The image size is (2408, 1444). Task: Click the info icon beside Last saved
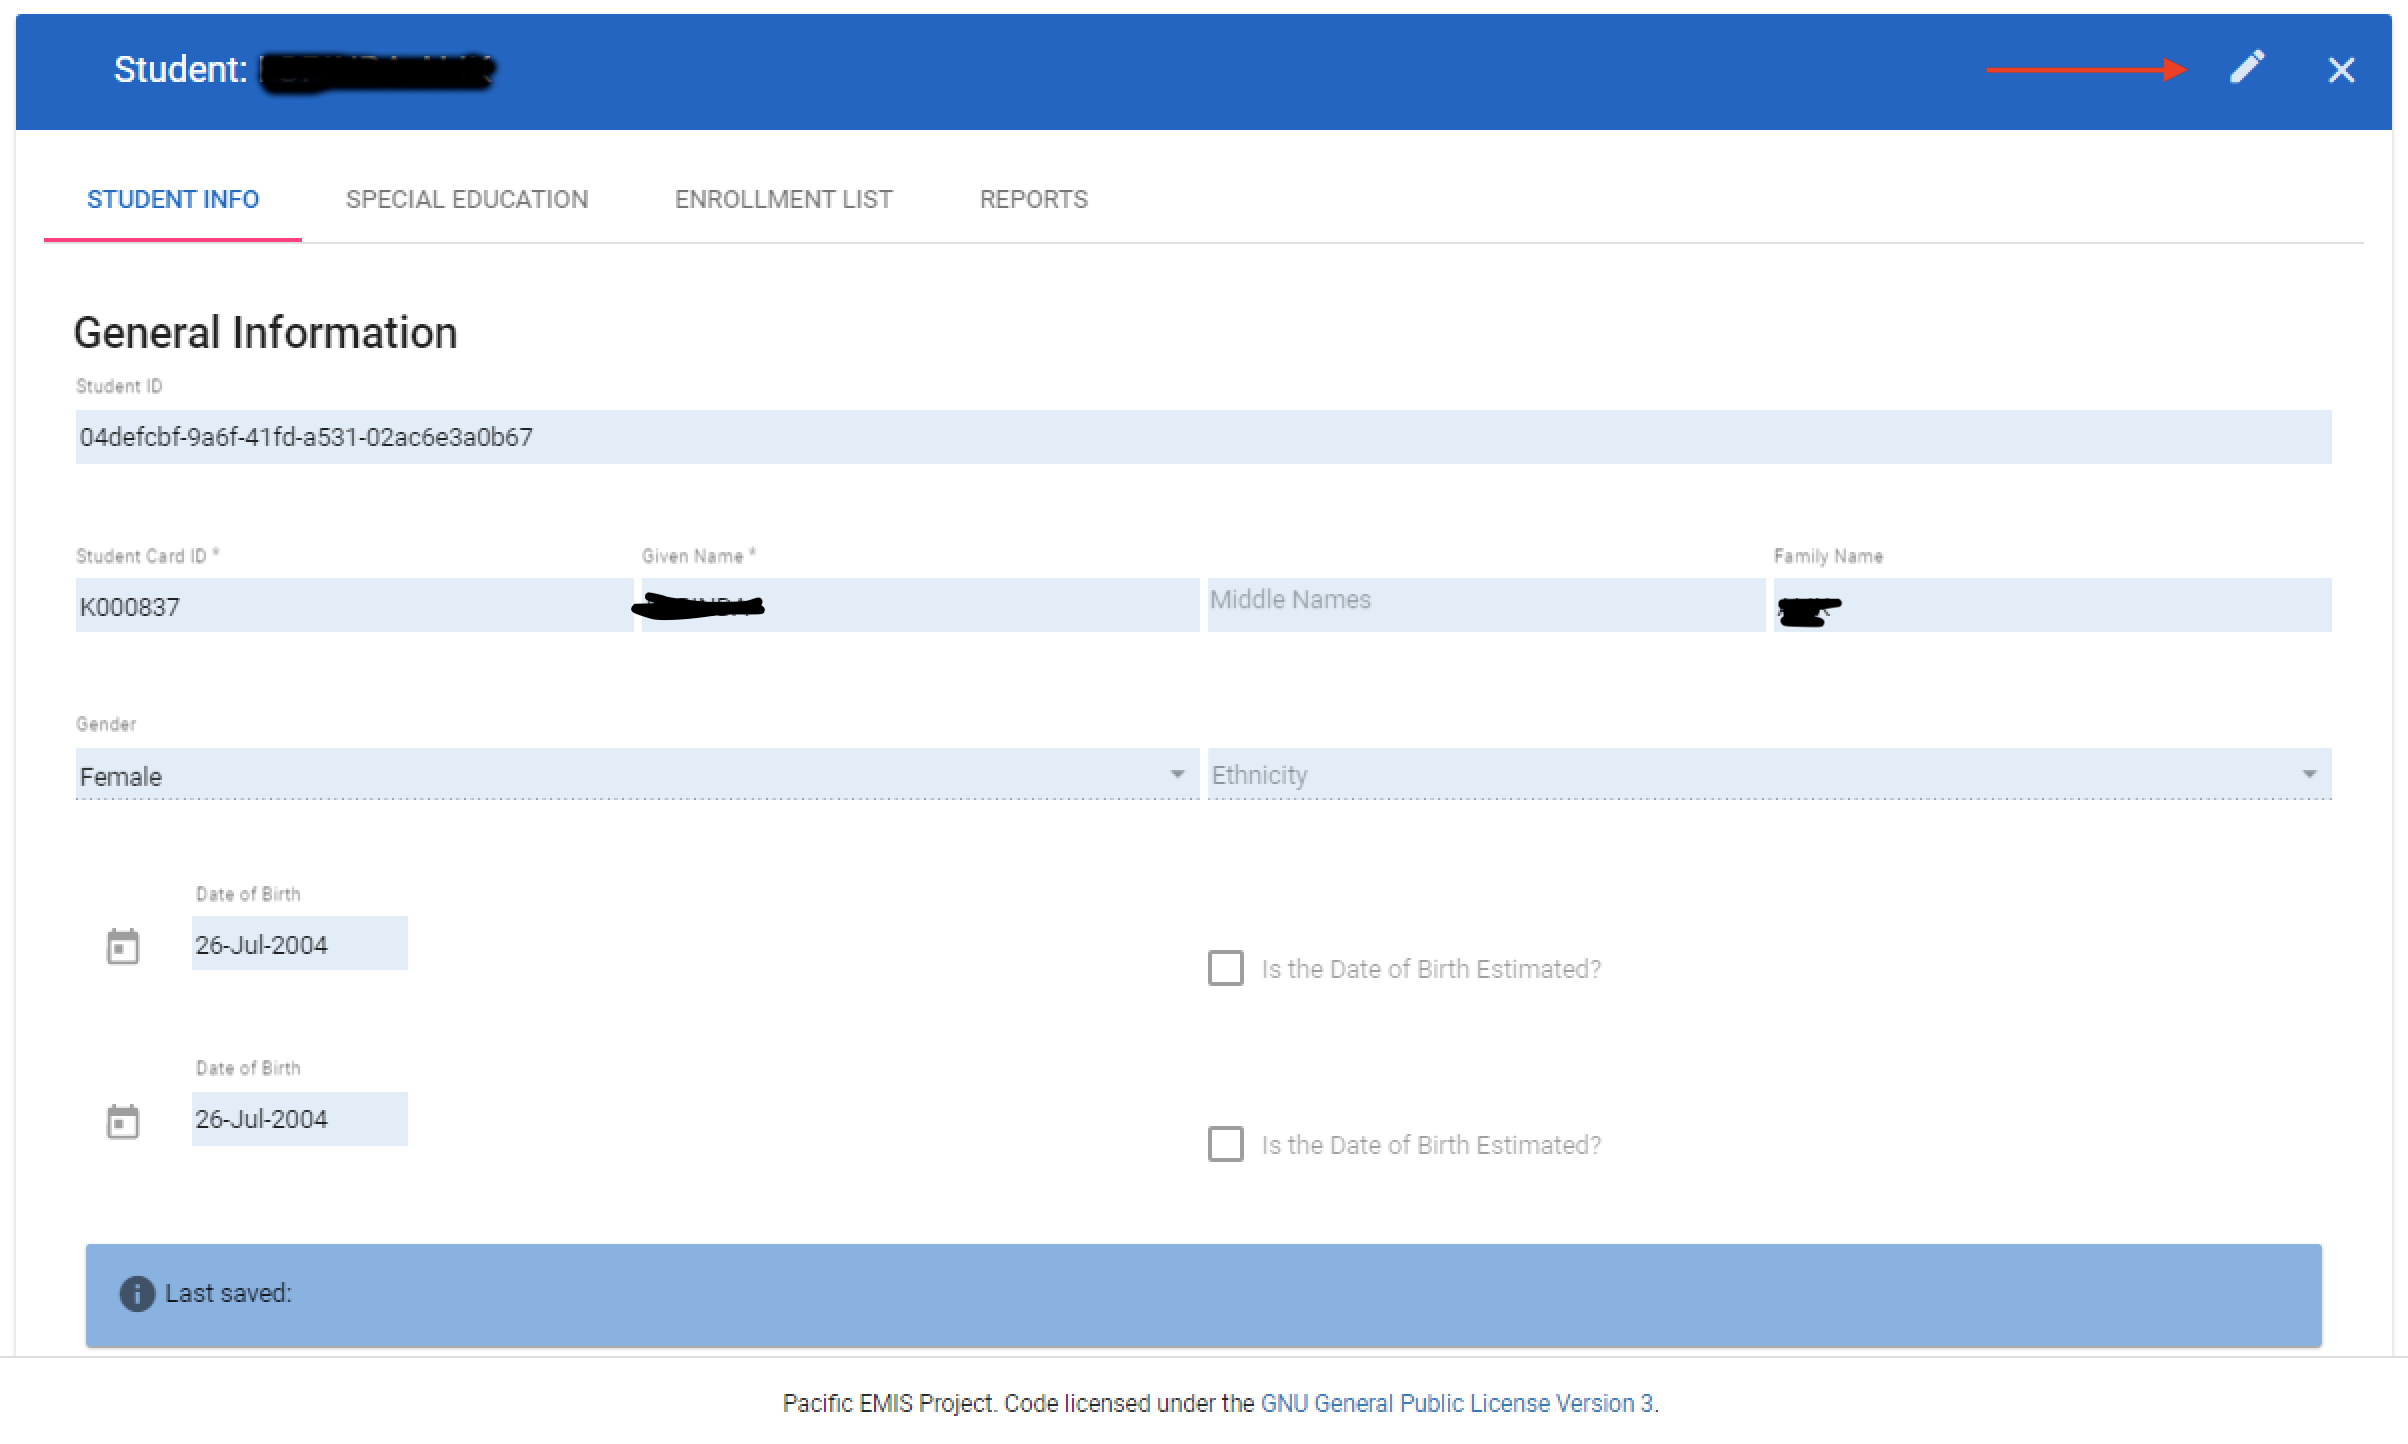click(x=137, y=1293)
